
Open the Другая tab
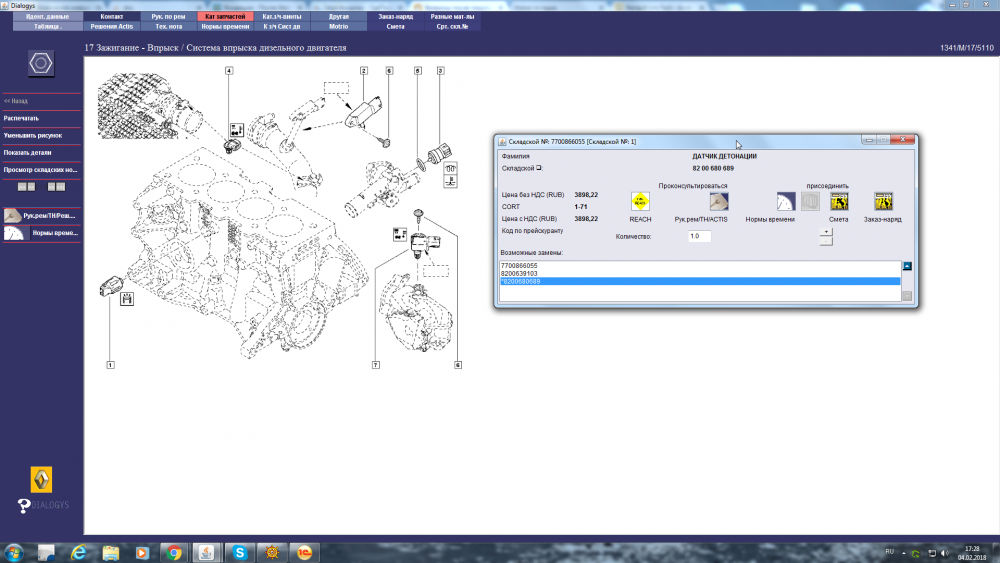click(x=339, y=17)
